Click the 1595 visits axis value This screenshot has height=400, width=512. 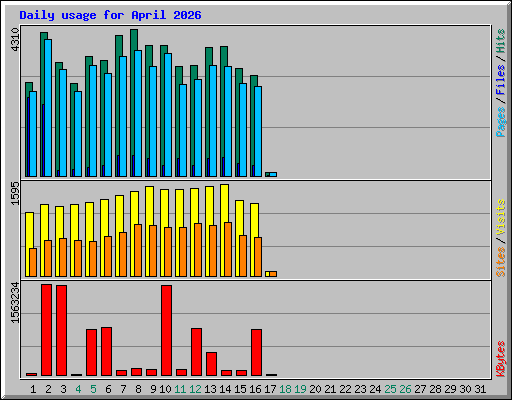point(15,193)
